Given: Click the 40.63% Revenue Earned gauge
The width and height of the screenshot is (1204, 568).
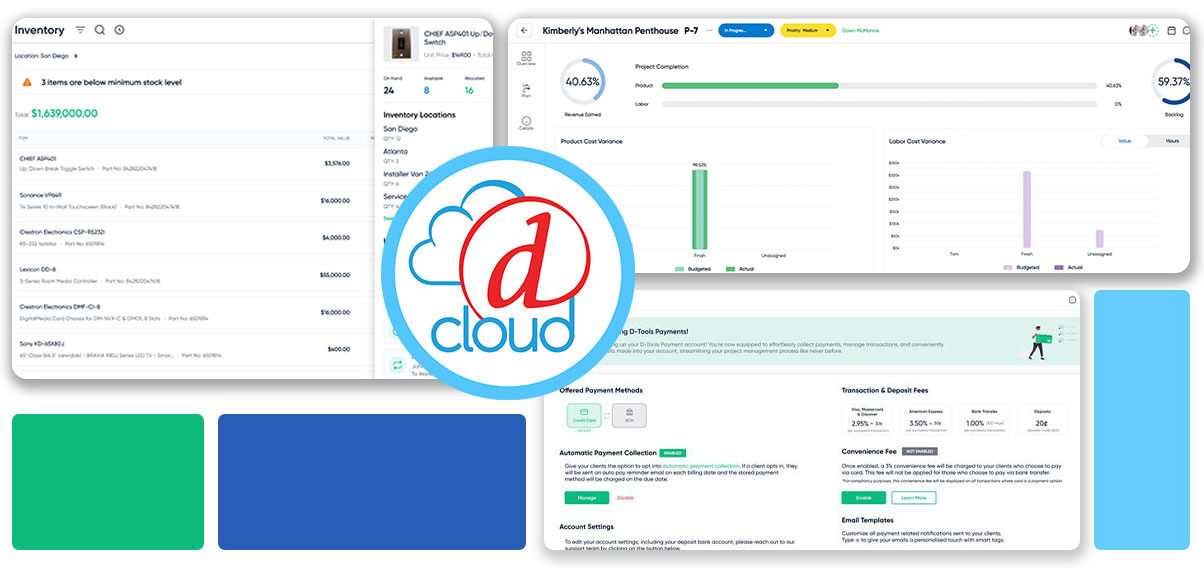Looking at the screenshot, I should coord(582,82).
